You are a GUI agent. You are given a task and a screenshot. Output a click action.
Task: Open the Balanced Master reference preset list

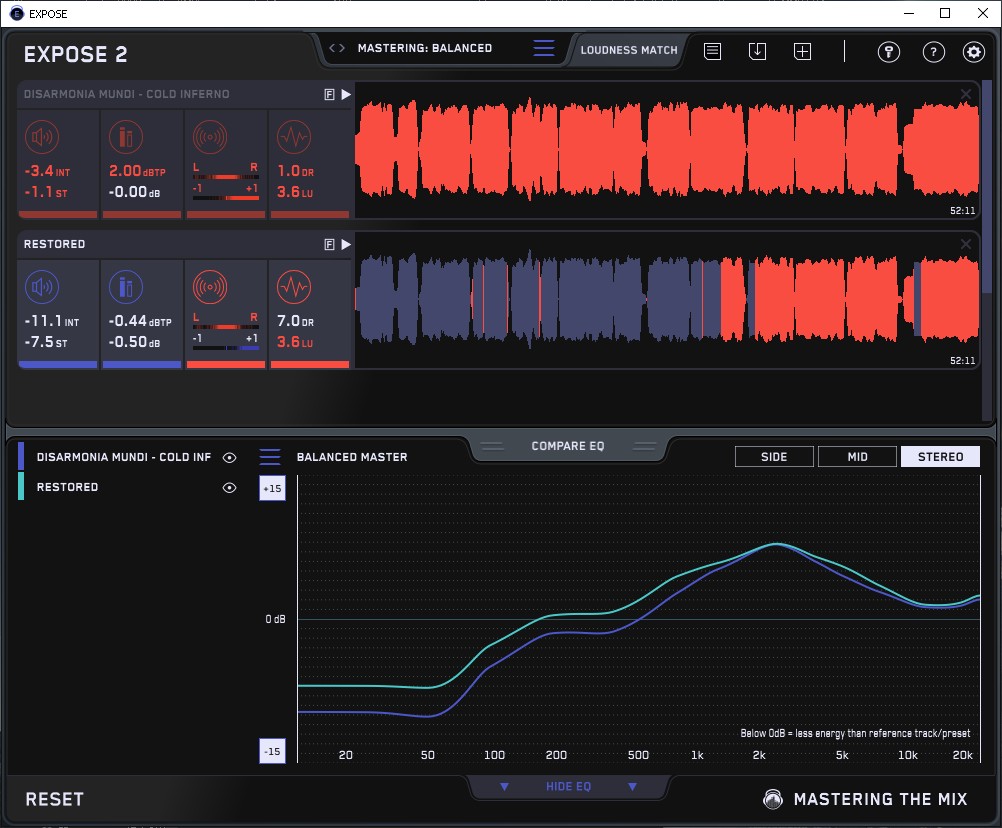(270, 457)
